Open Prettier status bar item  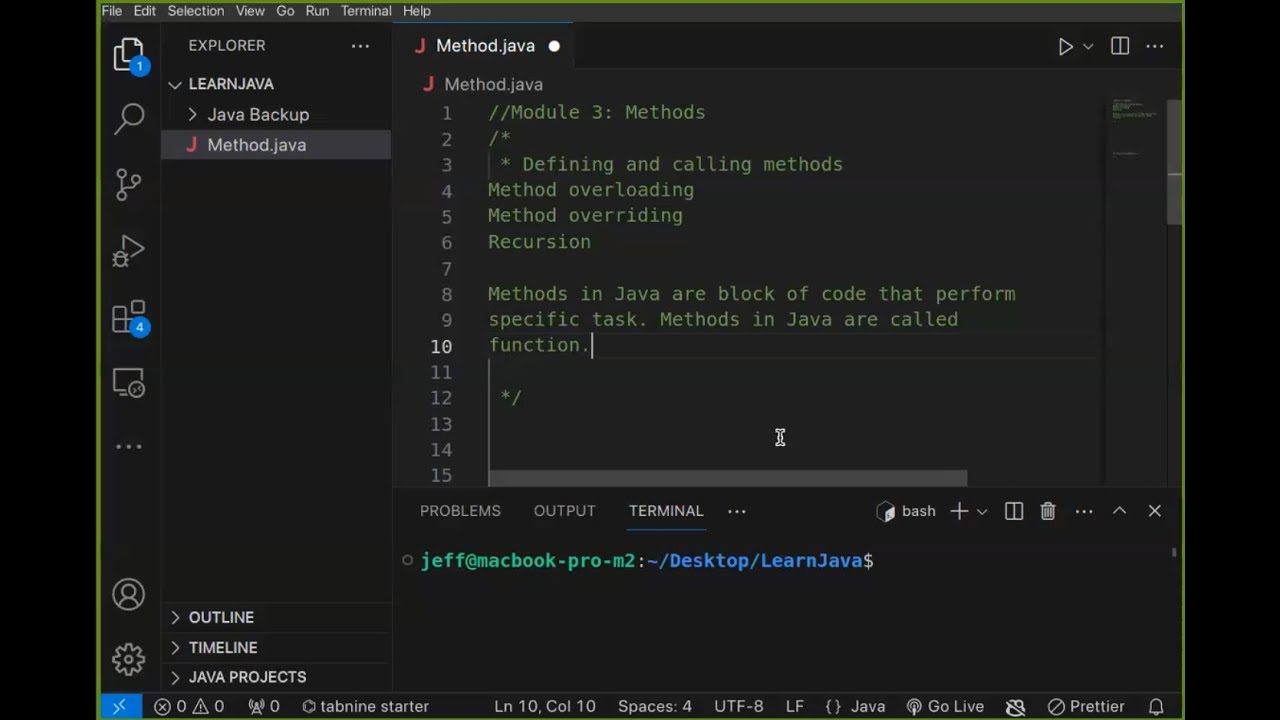click(x=1086, y=706)
